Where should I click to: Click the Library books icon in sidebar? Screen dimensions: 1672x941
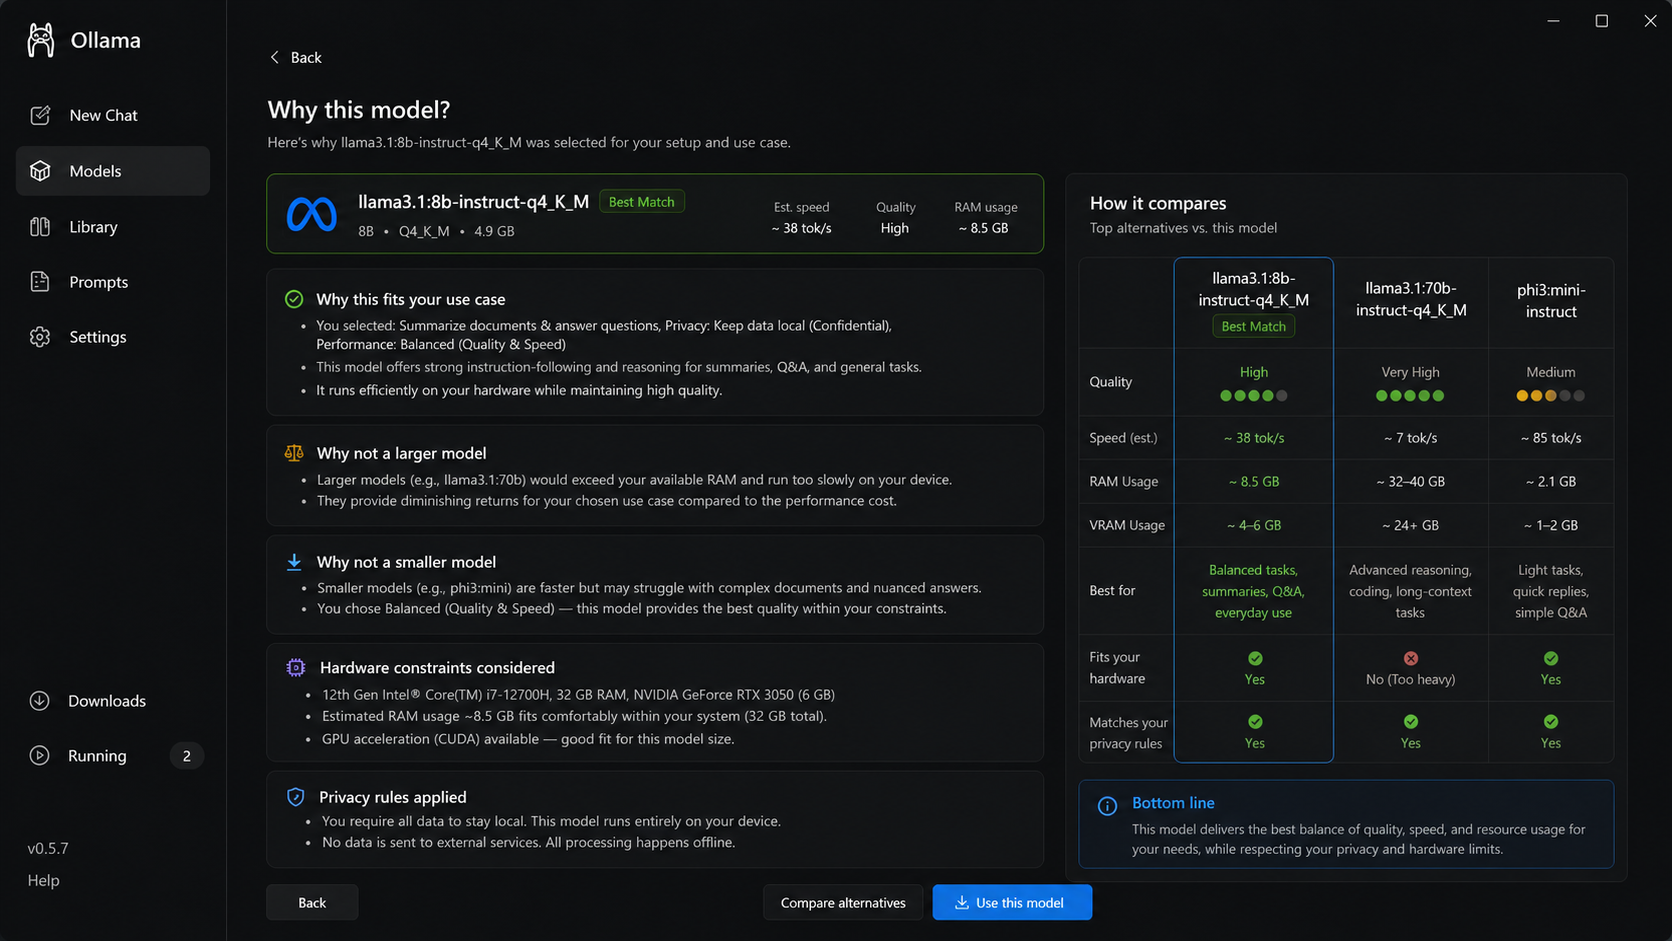tap(40, 227)
